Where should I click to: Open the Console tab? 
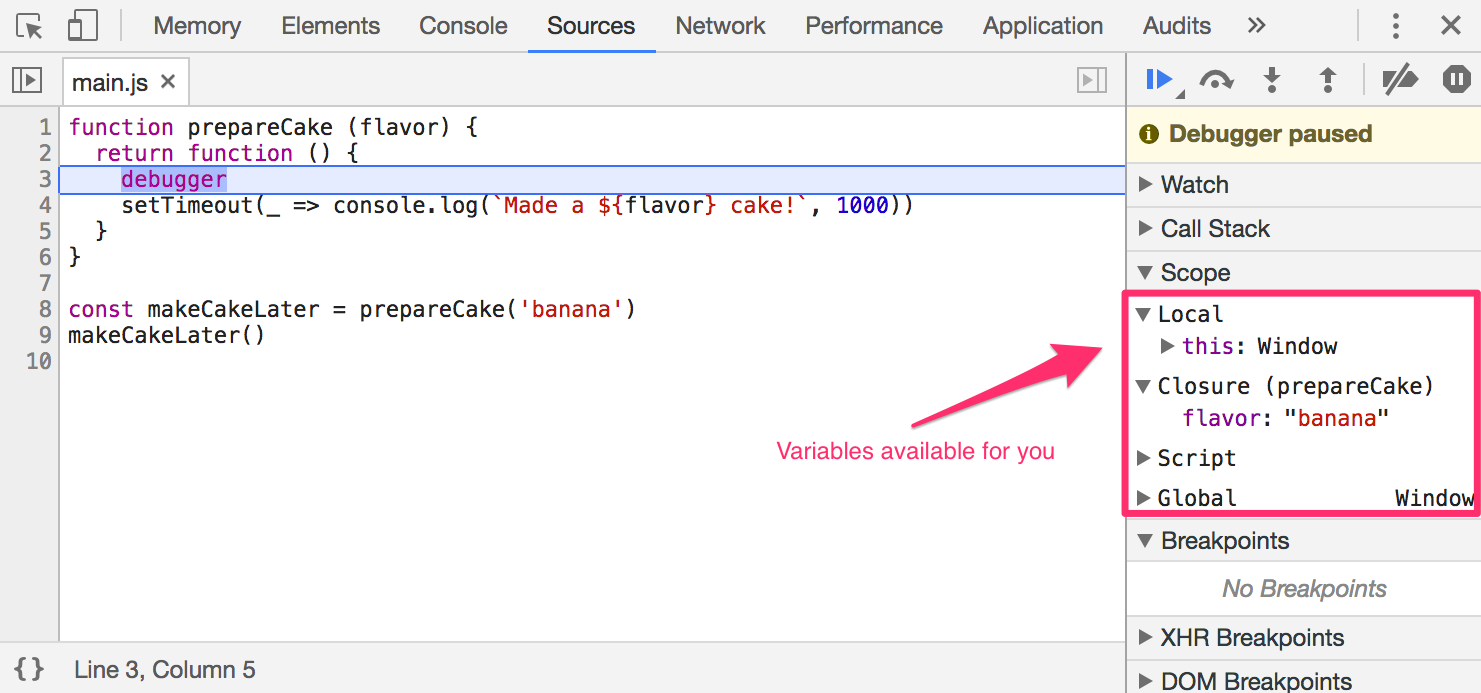point(463,26)
